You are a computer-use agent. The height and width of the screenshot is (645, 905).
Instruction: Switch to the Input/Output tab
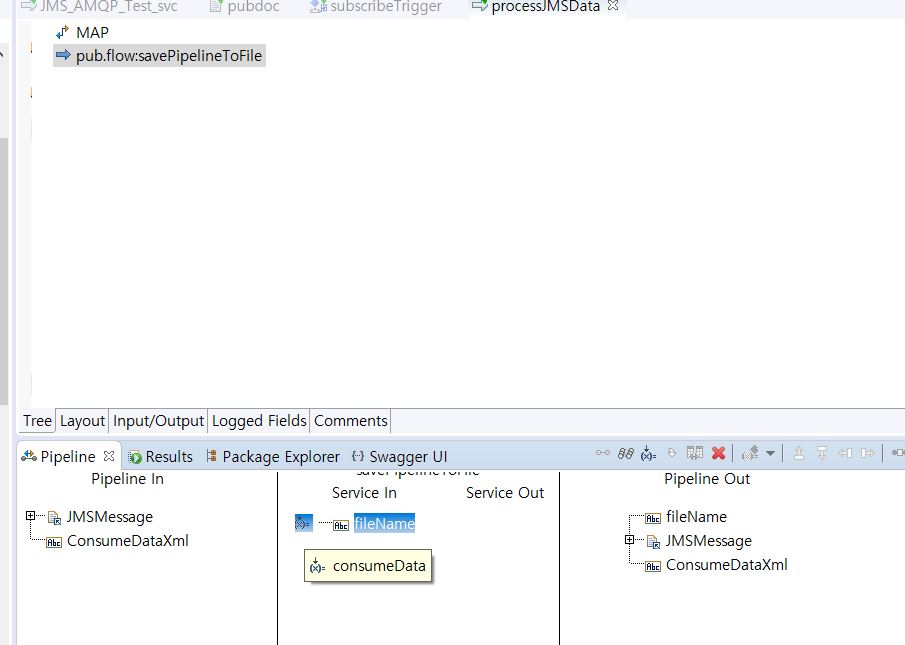[158, 421]
